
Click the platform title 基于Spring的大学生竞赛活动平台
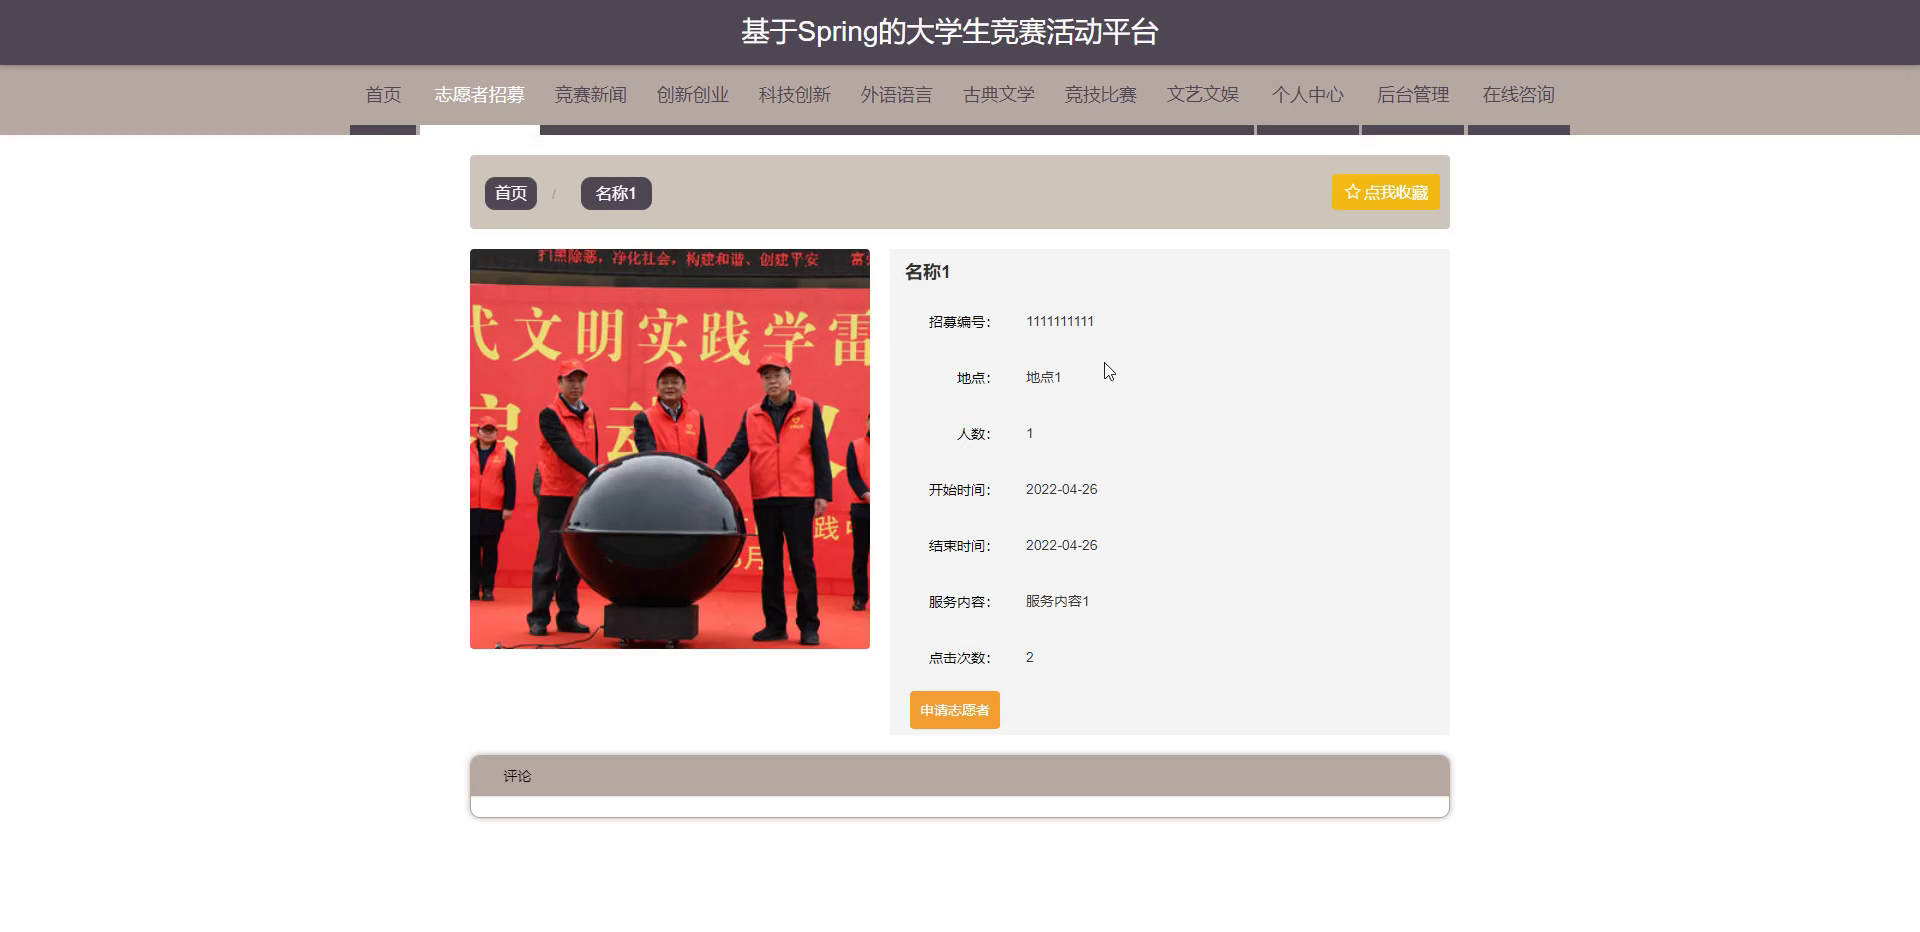click(x=950, y=32)
